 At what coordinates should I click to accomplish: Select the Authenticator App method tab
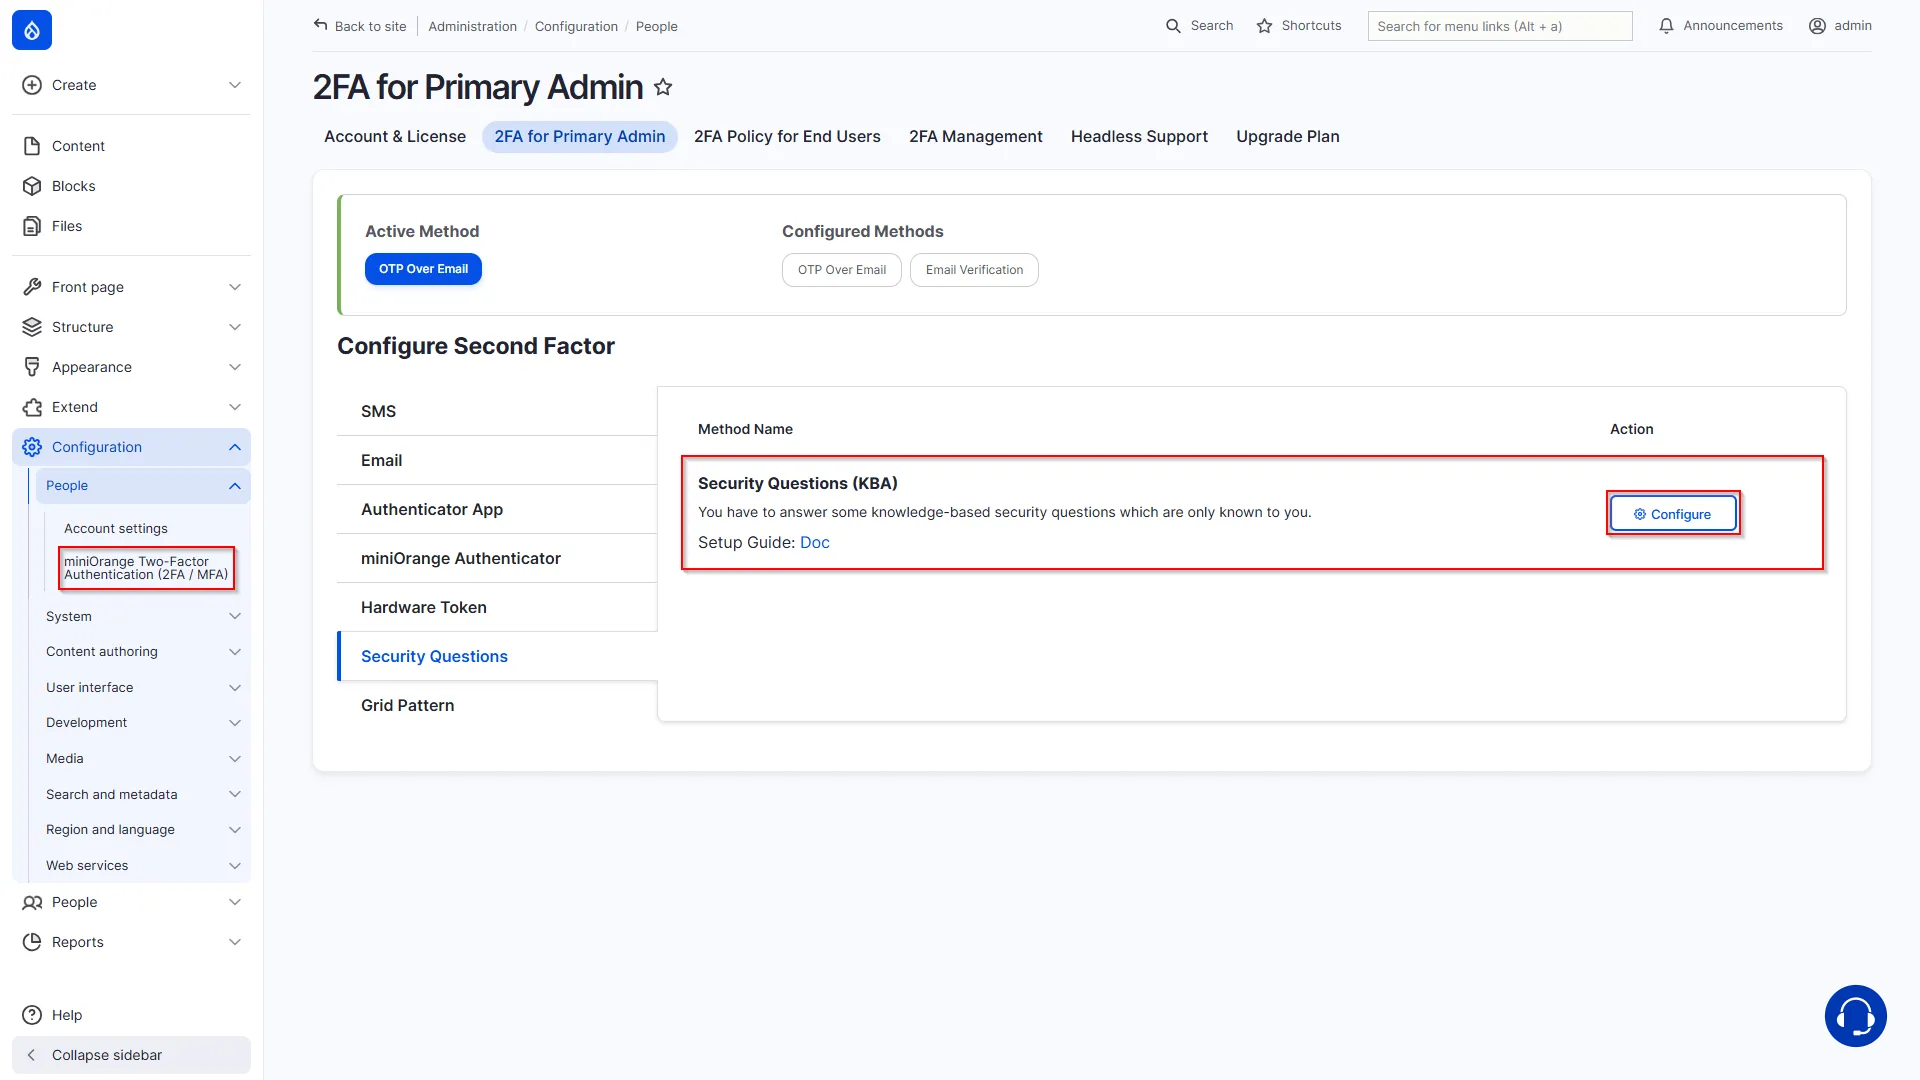tap(497, 509)
